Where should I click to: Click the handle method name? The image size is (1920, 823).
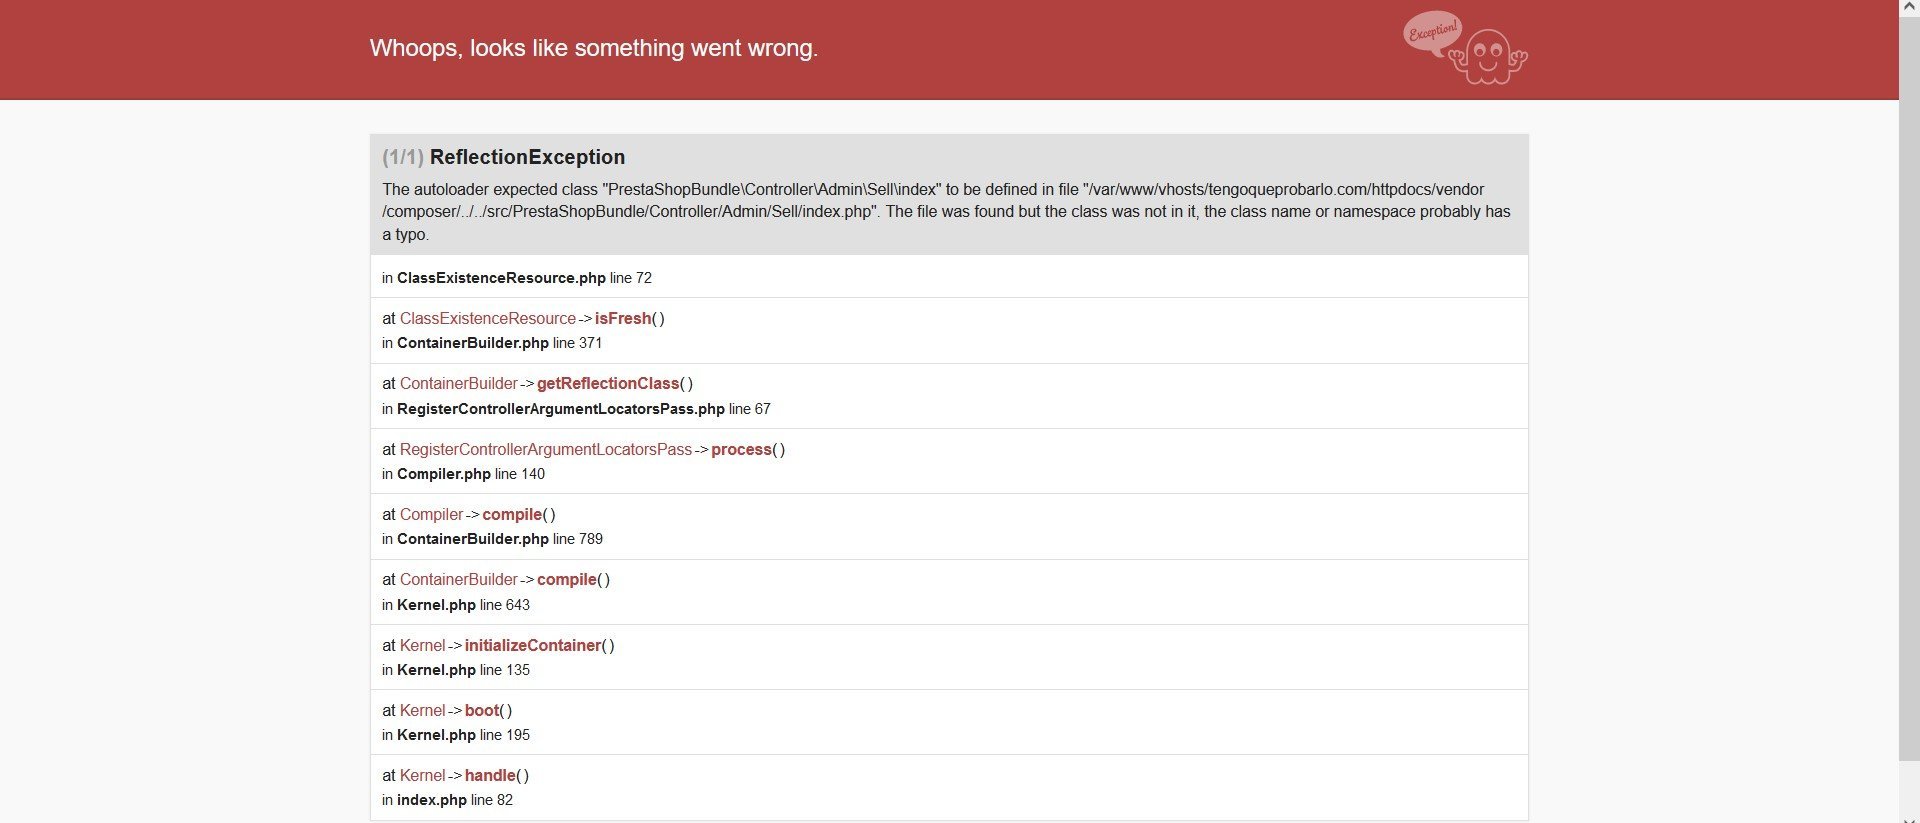(490, 775)
